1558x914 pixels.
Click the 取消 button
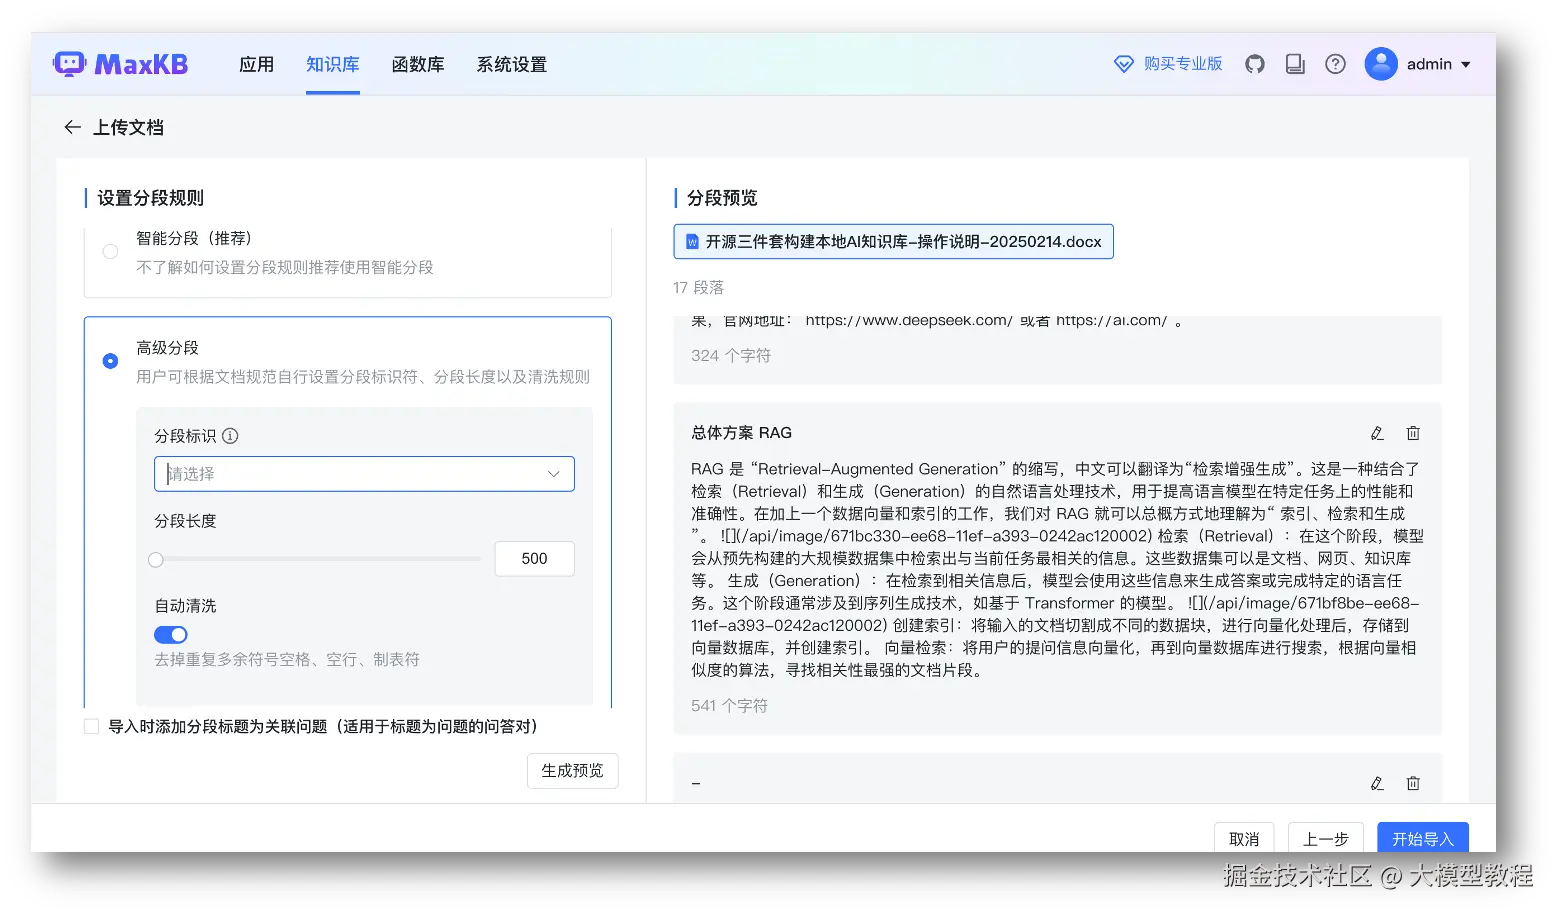click(x=1244, y=839)
